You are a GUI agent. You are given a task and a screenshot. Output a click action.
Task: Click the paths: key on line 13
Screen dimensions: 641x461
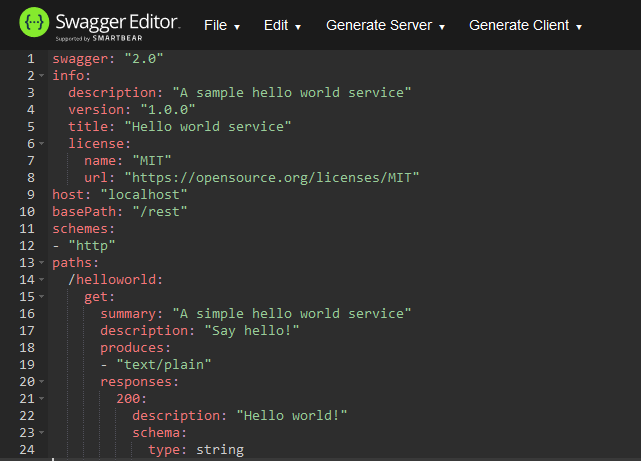(75, 262)
